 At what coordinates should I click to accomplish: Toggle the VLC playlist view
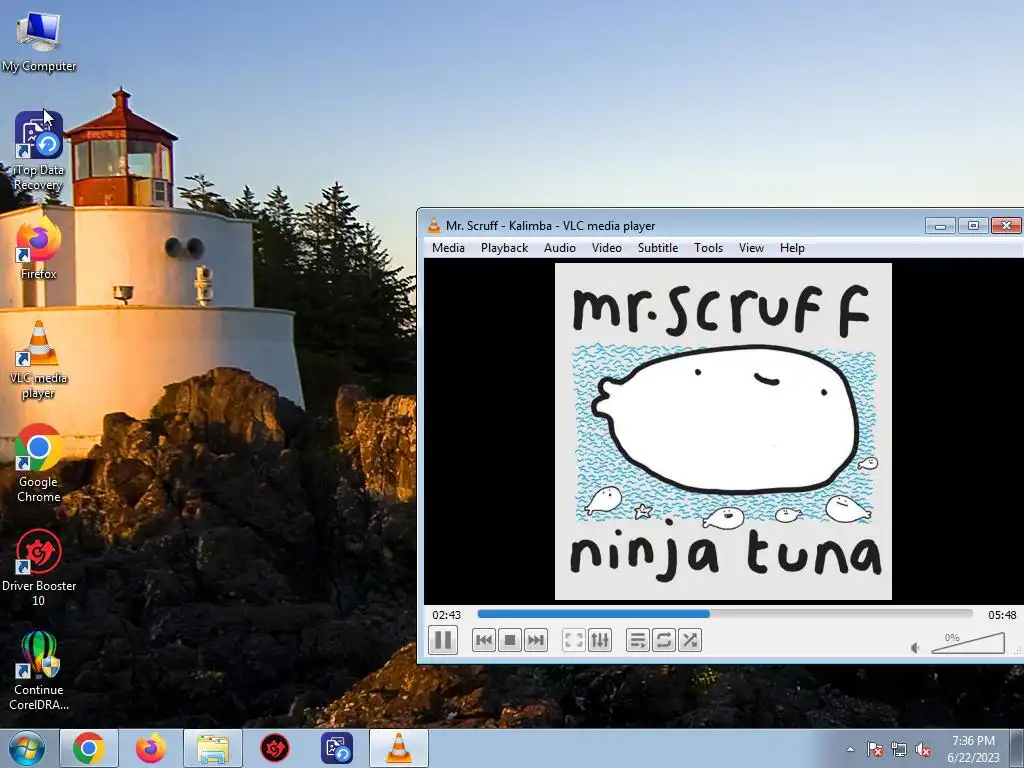tap(637, 640)
